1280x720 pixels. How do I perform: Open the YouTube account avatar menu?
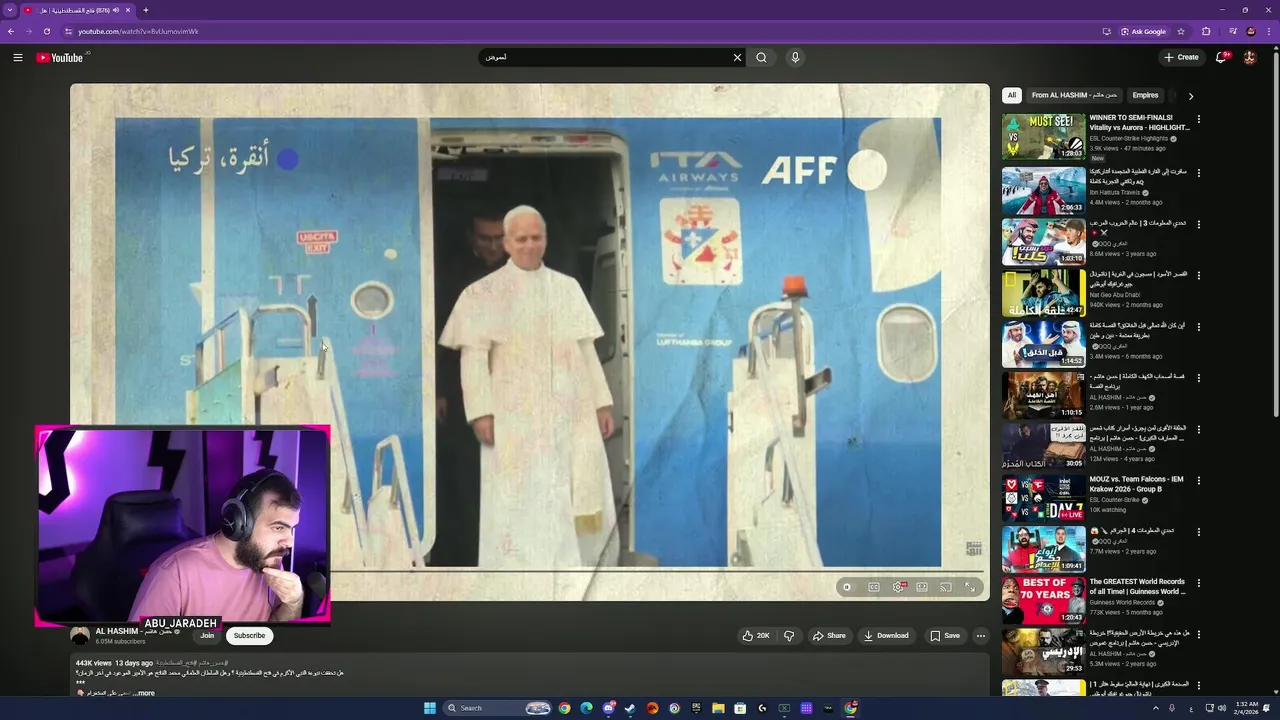pyautogui.click(x=1249, y=57)
